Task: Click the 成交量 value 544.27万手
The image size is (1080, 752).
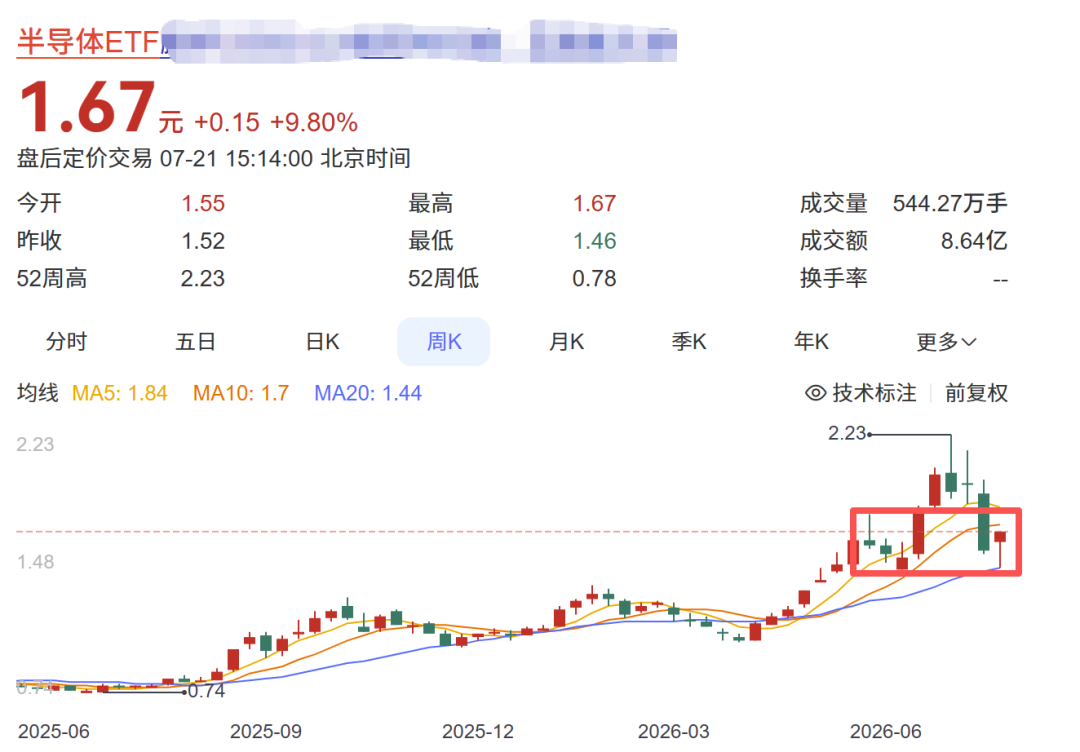Action: (950, 204)
